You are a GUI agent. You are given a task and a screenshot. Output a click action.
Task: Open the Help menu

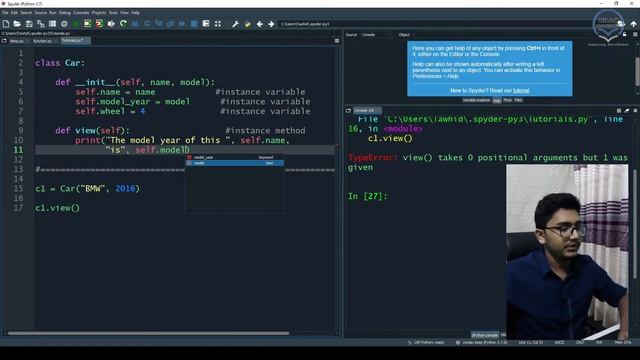coord(135,13)
